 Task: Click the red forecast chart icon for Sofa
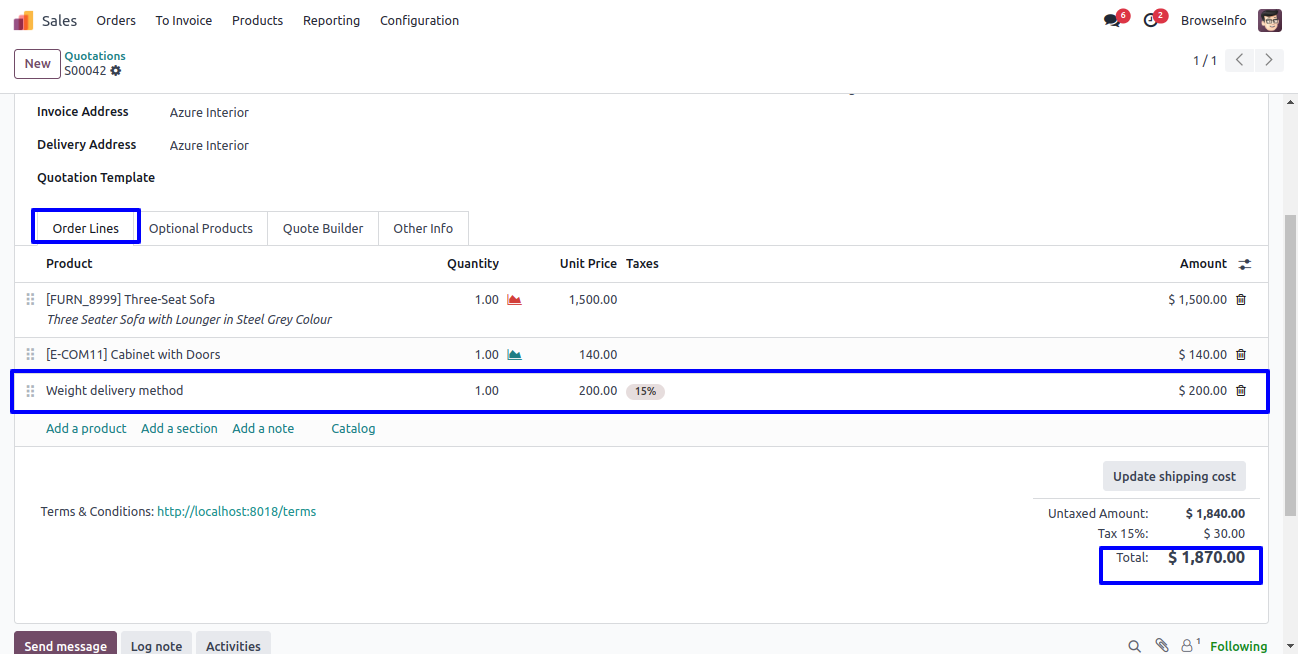tap(514, 299)
